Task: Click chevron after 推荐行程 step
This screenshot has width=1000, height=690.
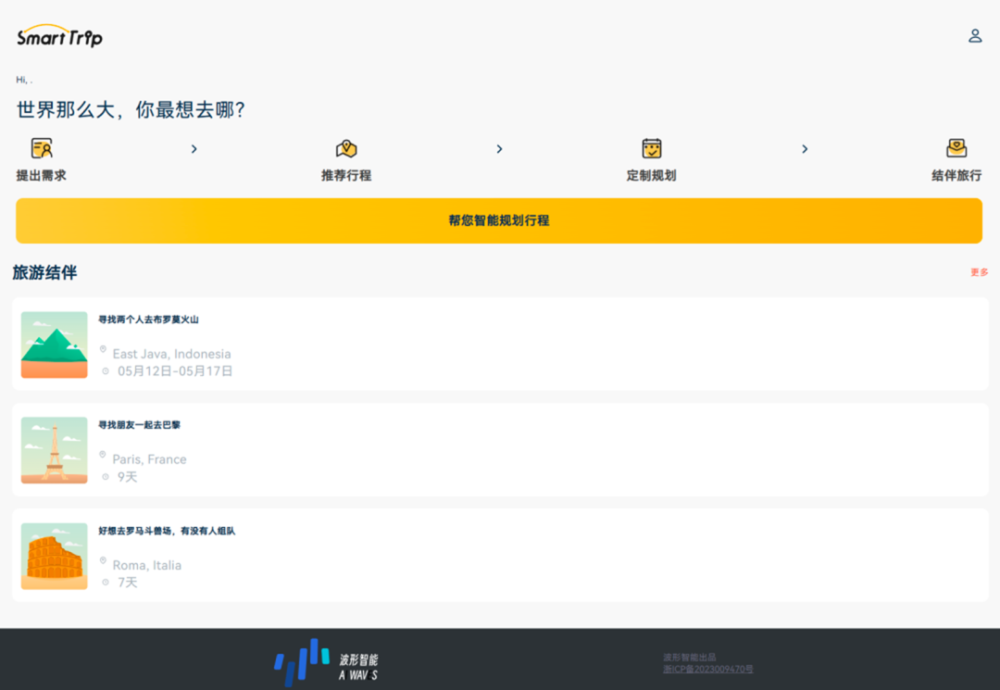Action: [x=499, y=149]
